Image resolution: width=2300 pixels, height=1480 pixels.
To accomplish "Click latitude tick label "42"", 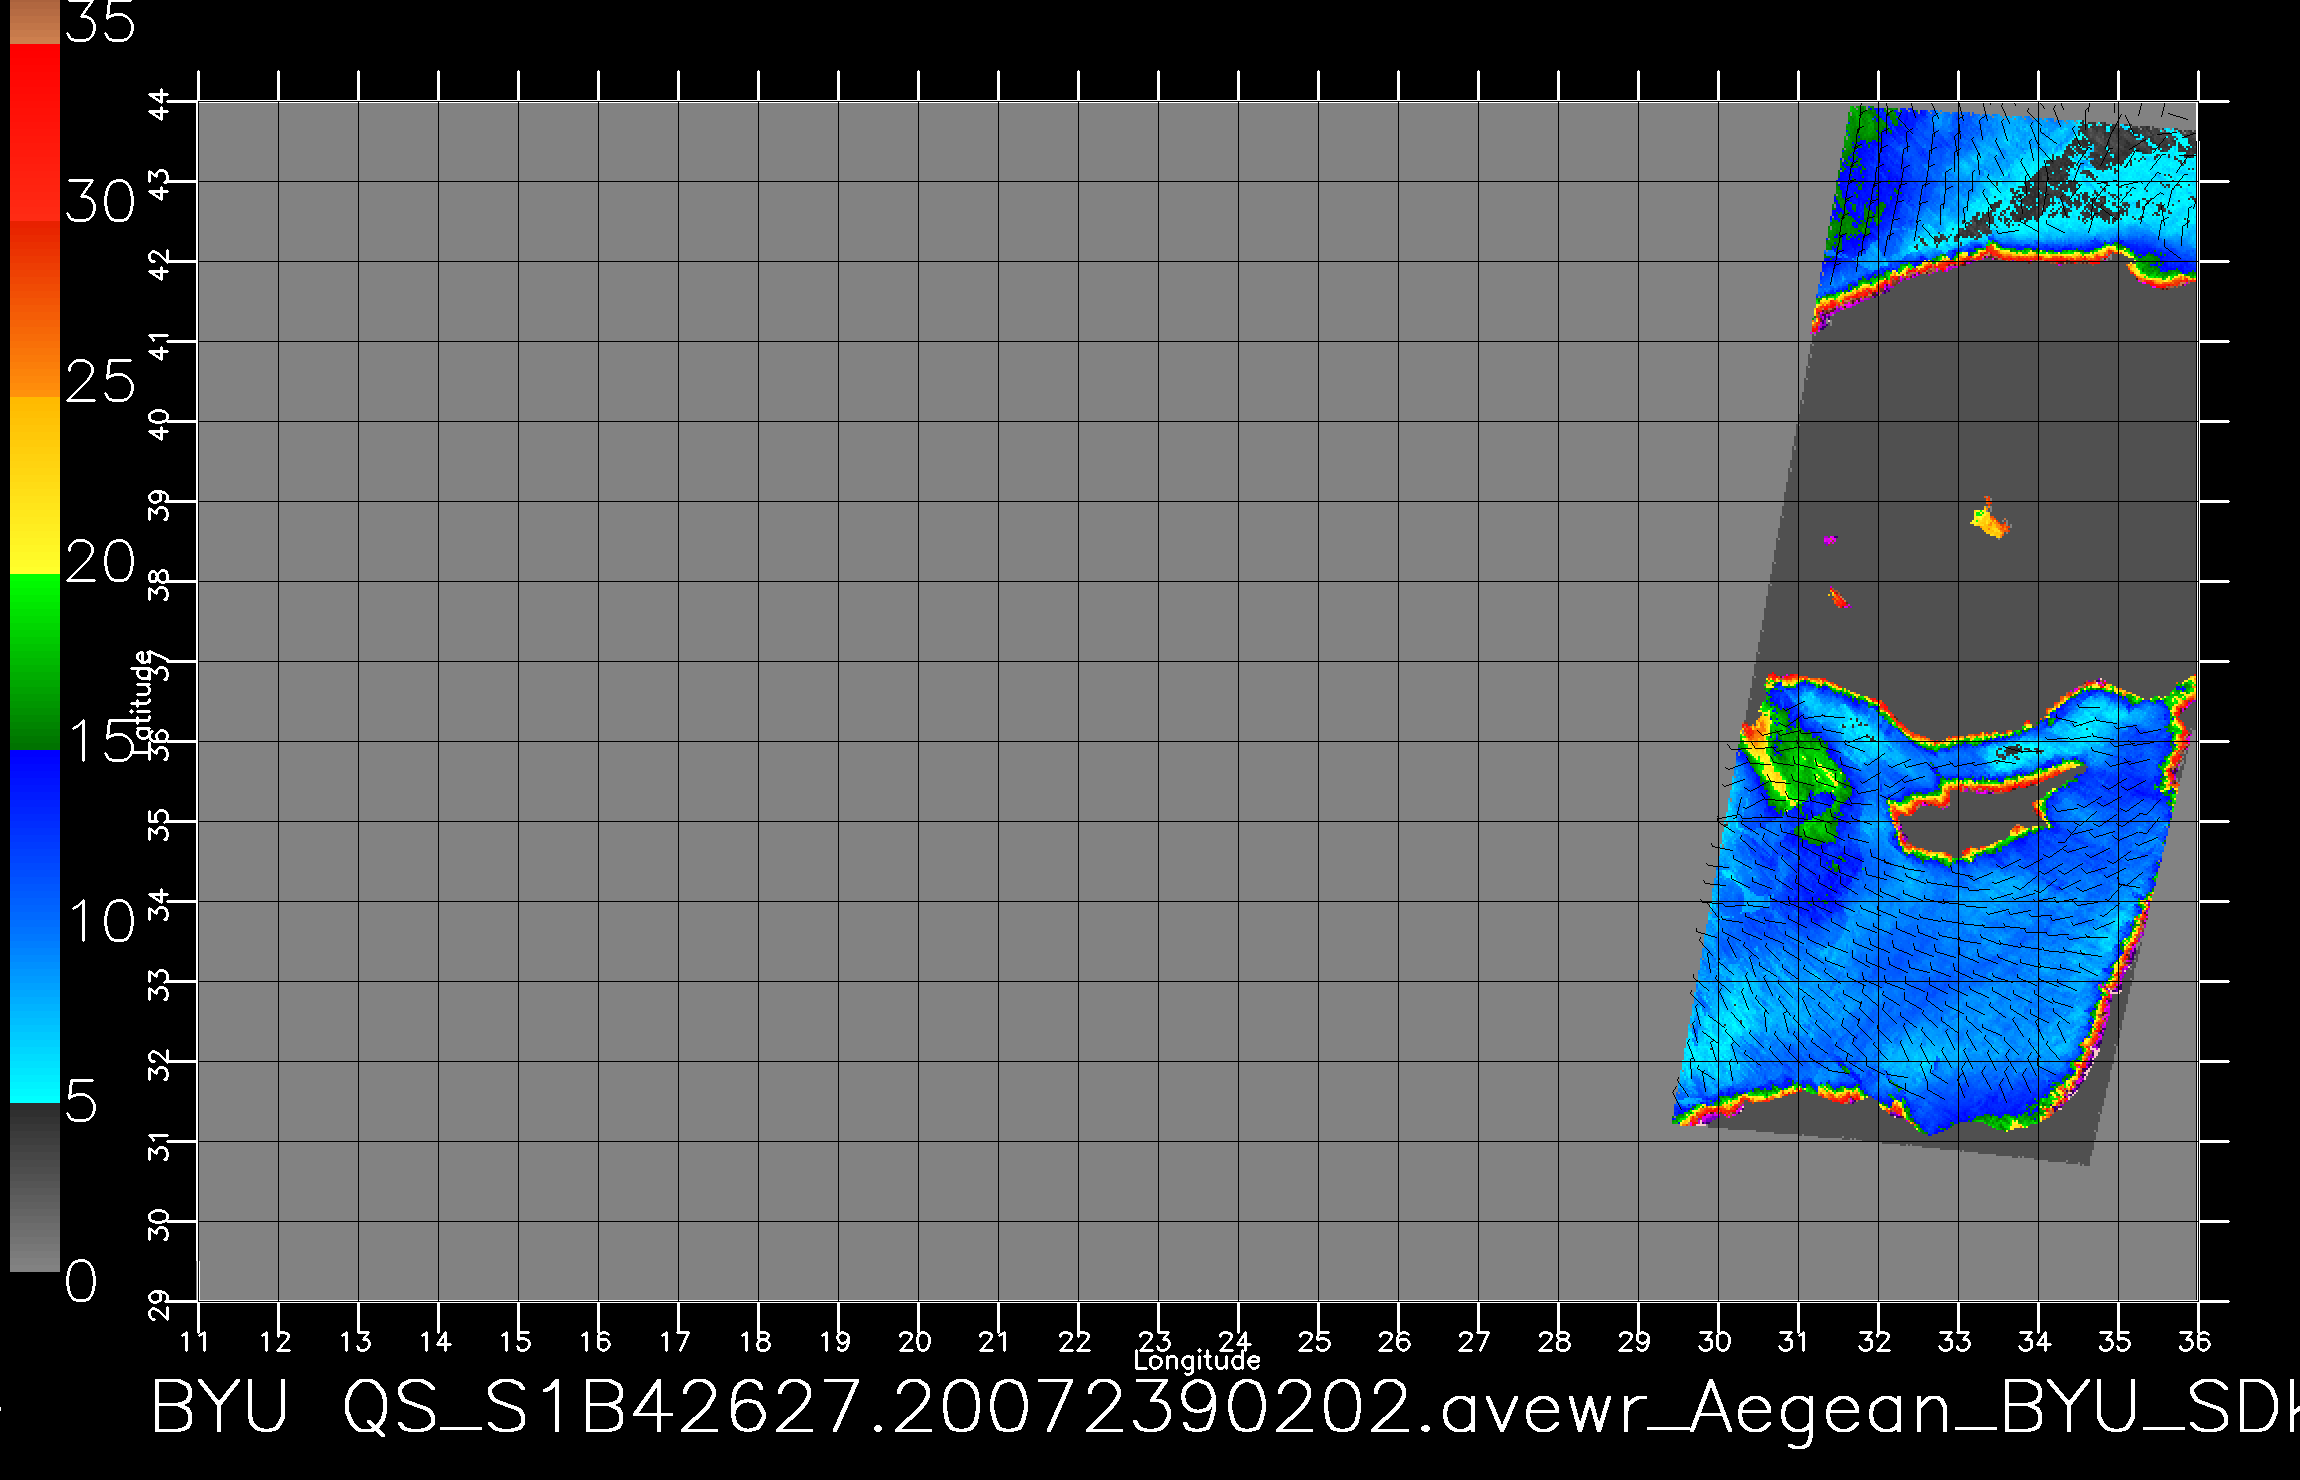I will 160,265.
